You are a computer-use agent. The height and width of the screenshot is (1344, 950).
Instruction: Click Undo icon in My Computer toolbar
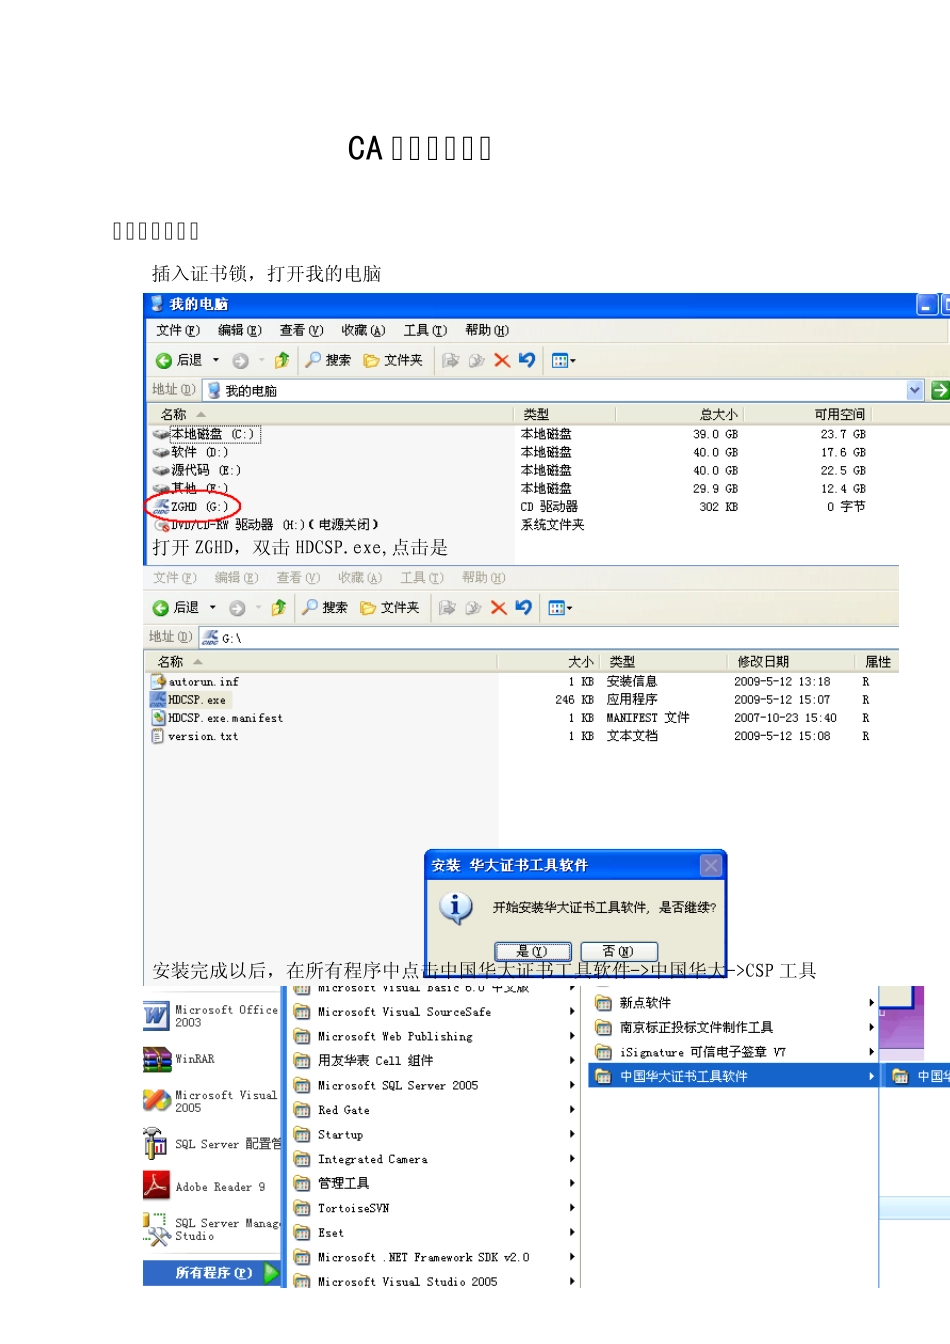point(527,360)
